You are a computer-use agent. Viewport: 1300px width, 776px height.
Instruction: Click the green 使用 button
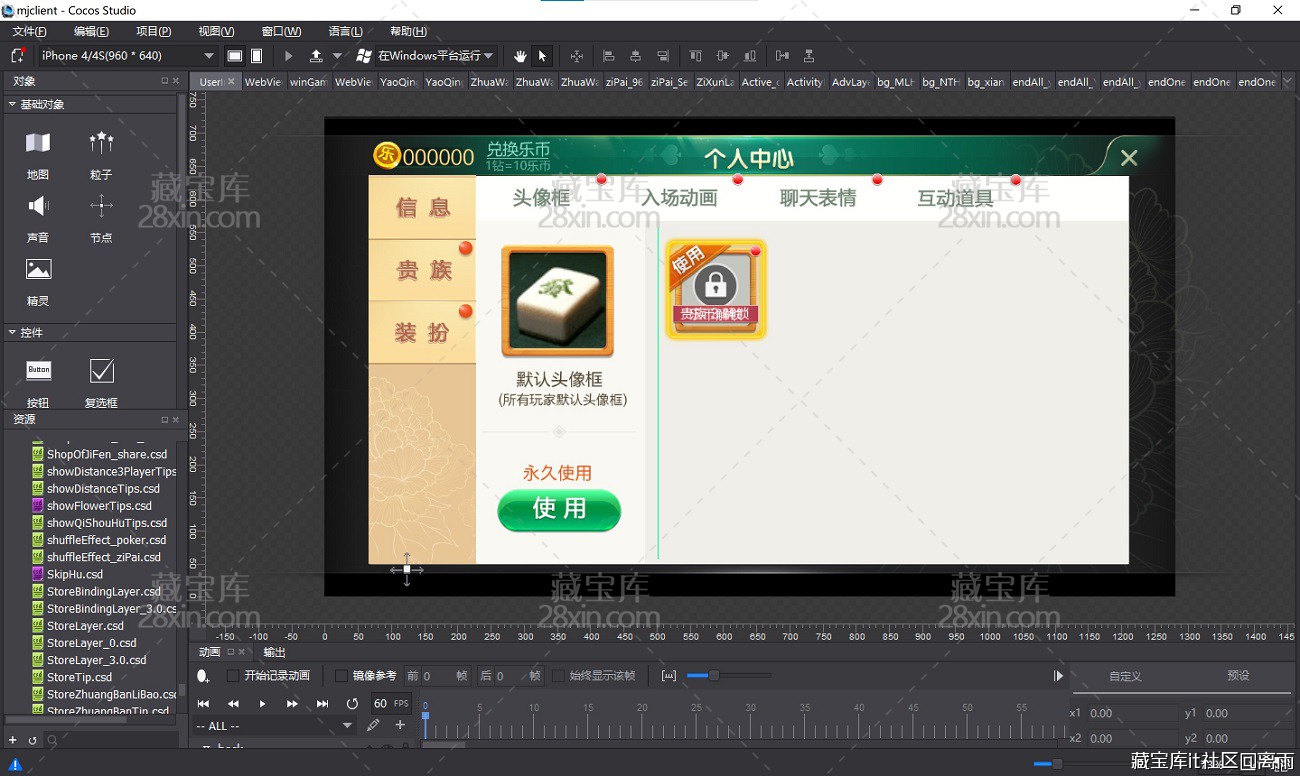click(559, 510)
